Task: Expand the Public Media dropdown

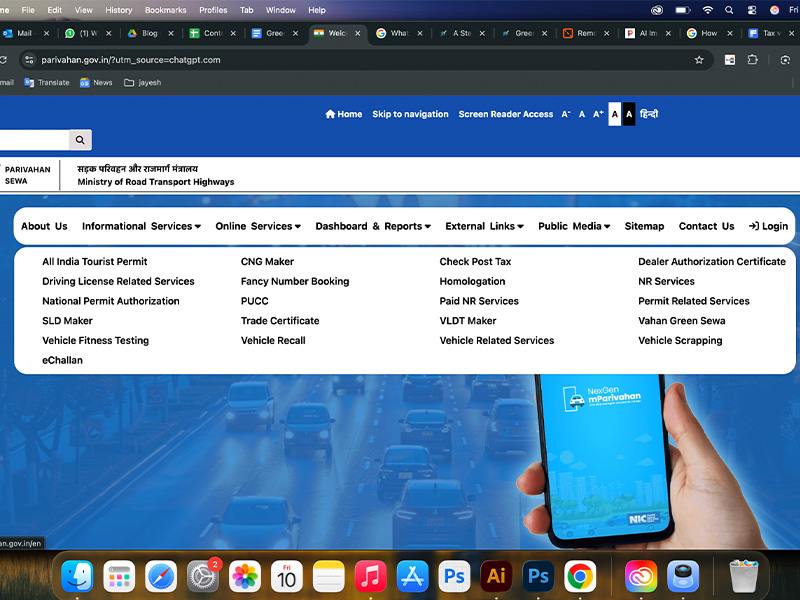Action: [572, 226]
